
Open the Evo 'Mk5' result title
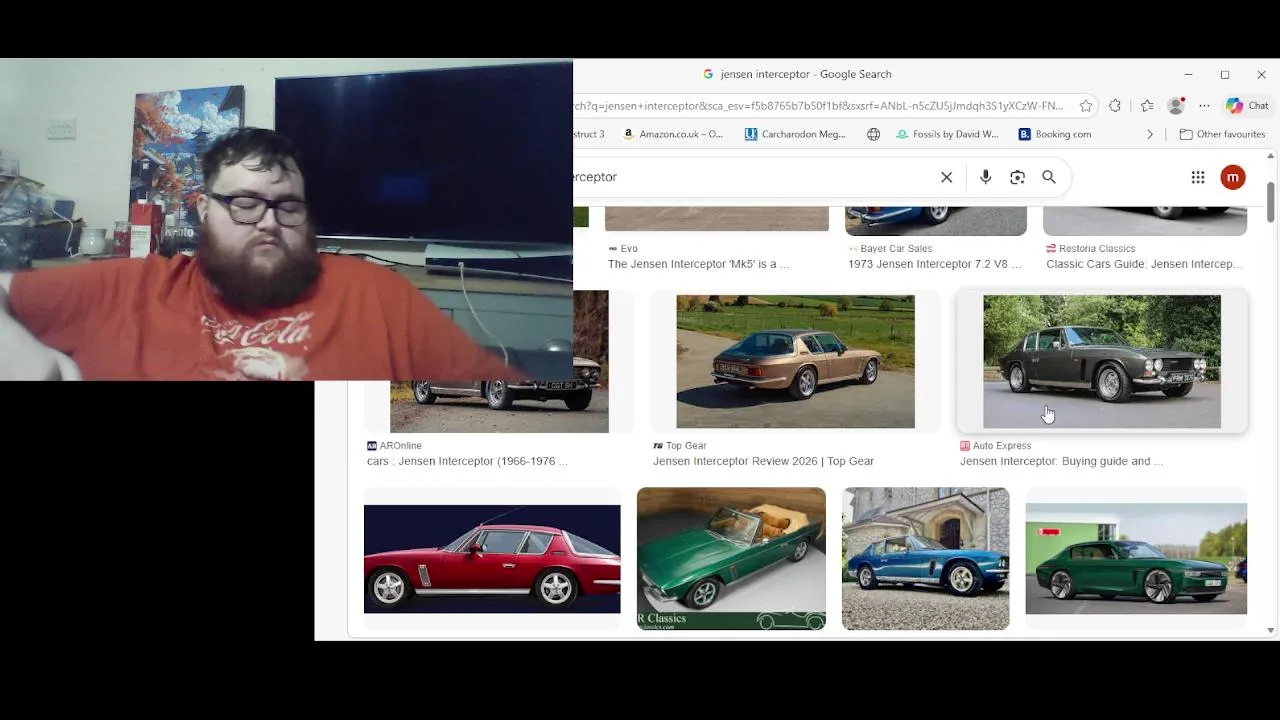click(x=698, y=264)
